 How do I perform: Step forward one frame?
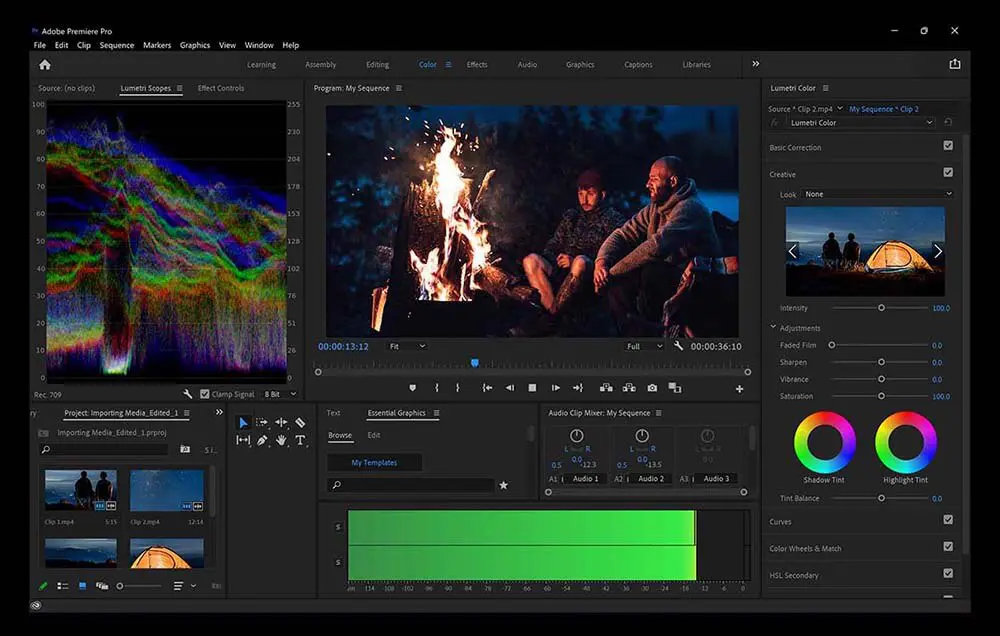coord(555,388)
